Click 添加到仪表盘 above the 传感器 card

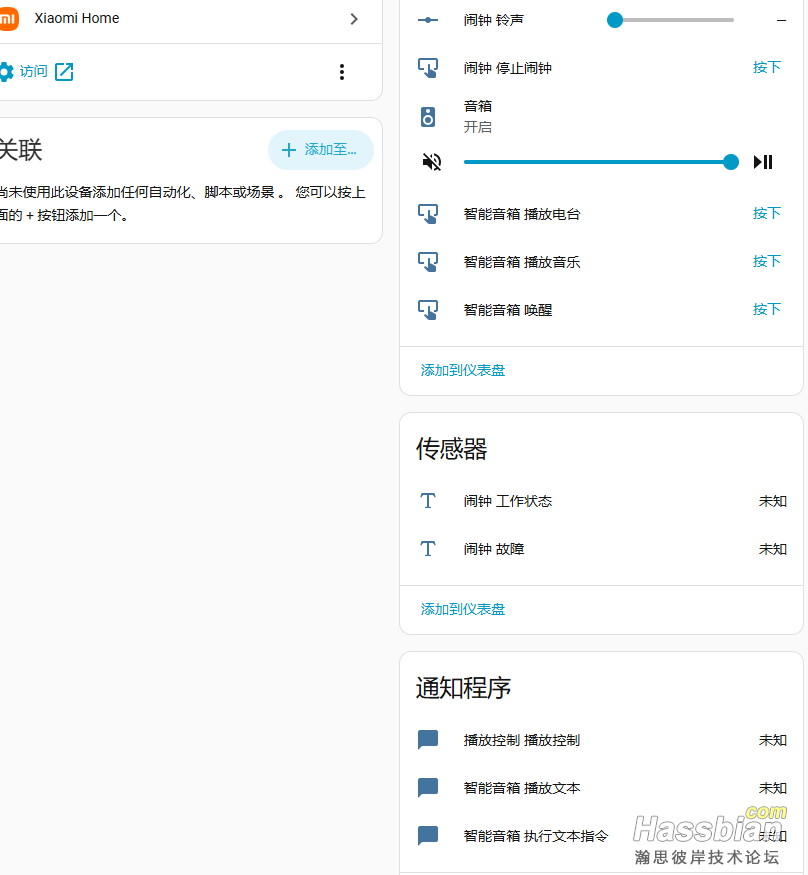coord(463,370)
